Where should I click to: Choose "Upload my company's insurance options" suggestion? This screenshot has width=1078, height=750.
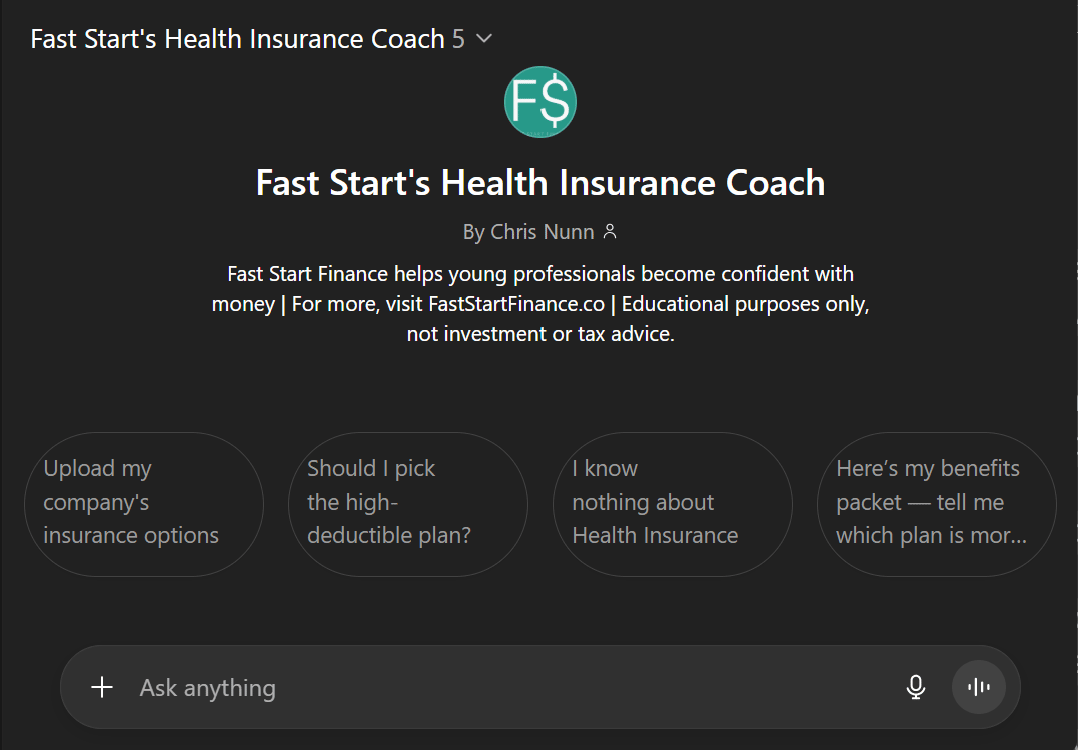[x=143, y=503]
